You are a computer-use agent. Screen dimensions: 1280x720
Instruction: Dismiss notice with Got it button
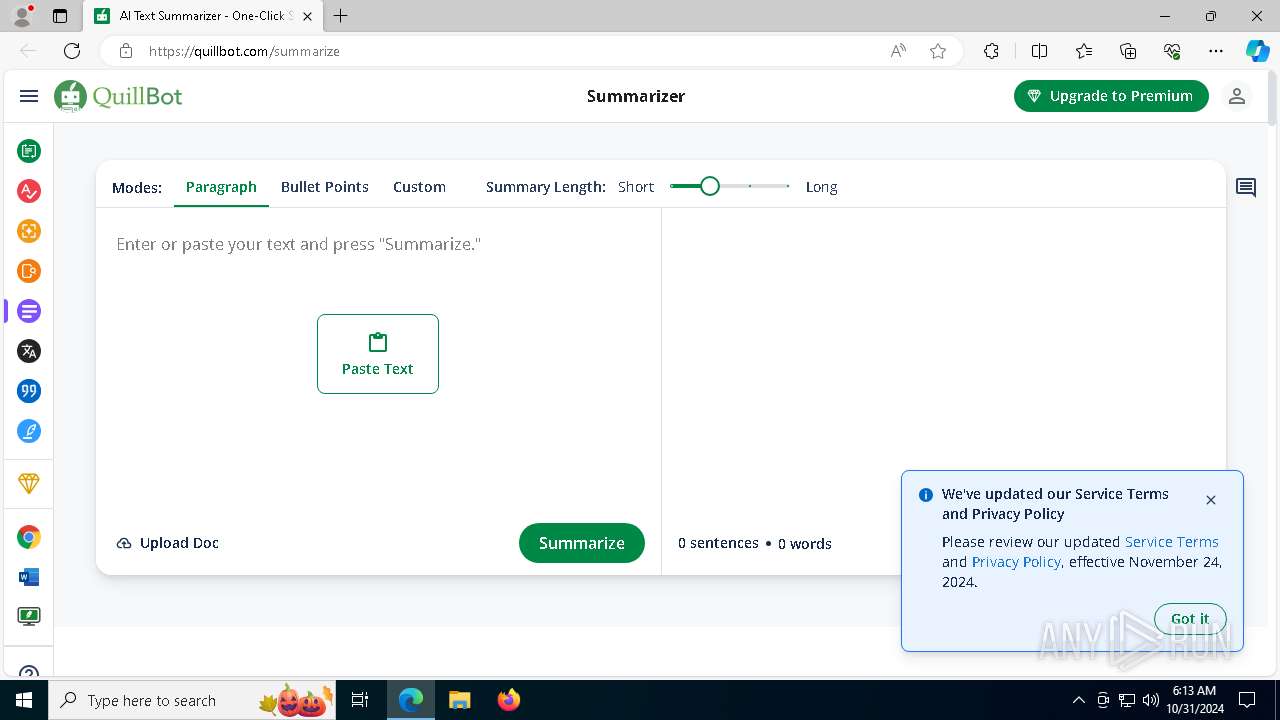pyautogui.click(x=1190, y=619)
